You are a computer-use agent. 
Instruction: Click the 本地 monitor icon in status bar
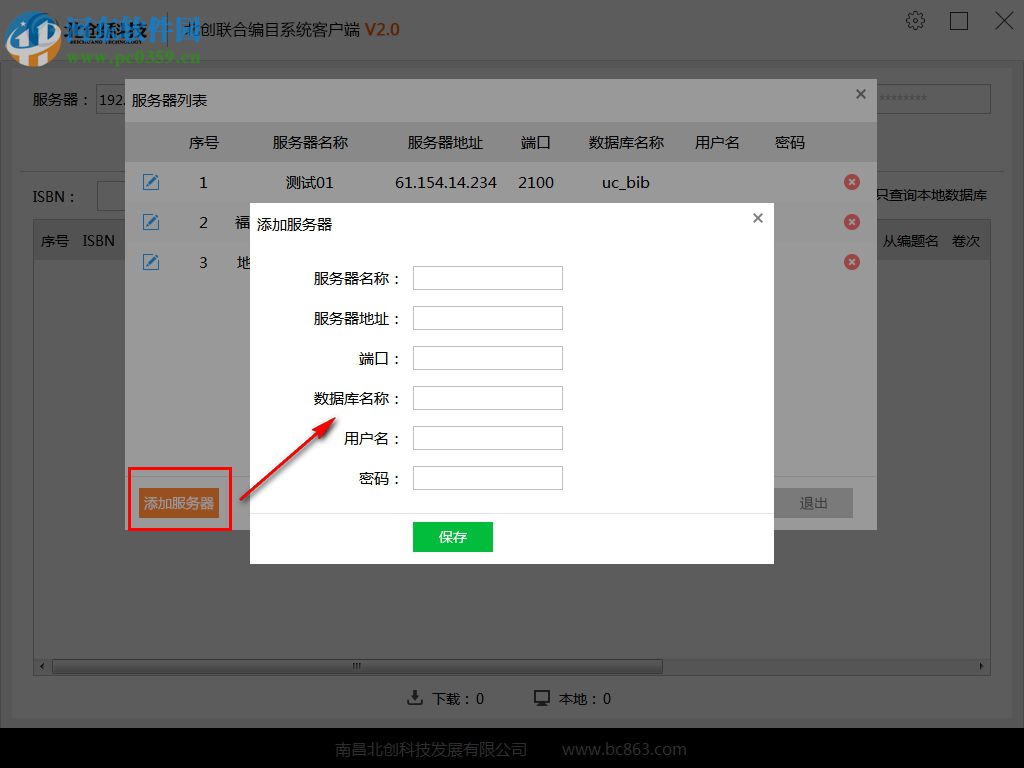(542, 698)
